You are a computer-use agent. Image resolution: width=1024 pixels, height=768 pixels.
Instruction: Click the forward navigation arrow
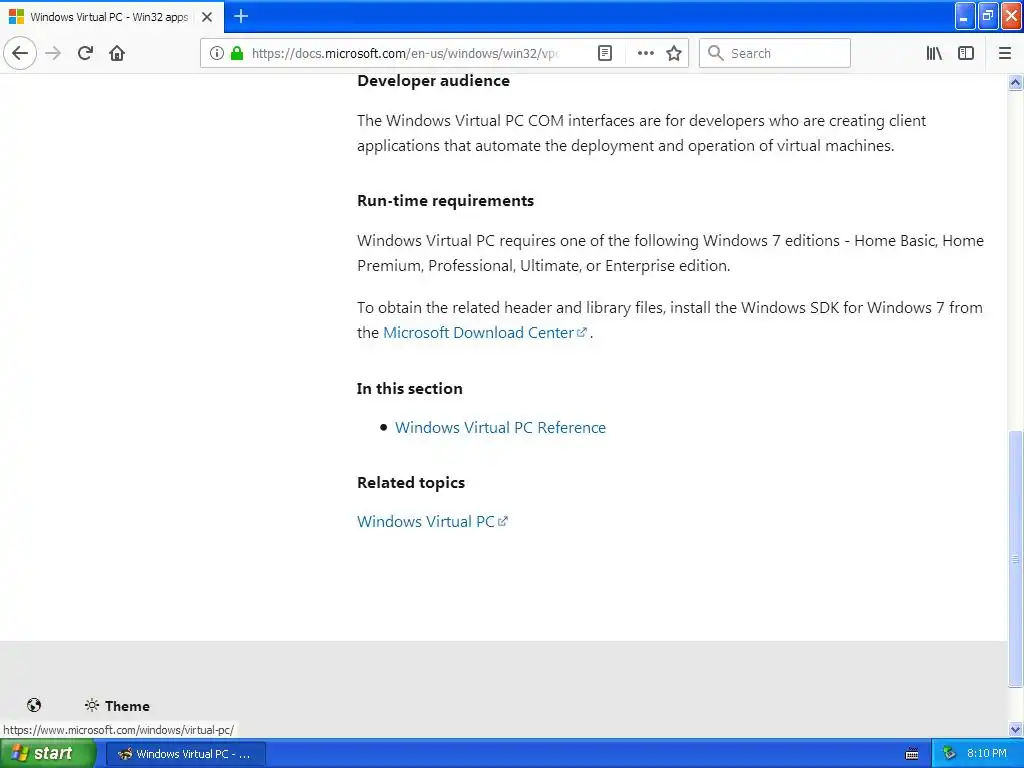(54, 53)
